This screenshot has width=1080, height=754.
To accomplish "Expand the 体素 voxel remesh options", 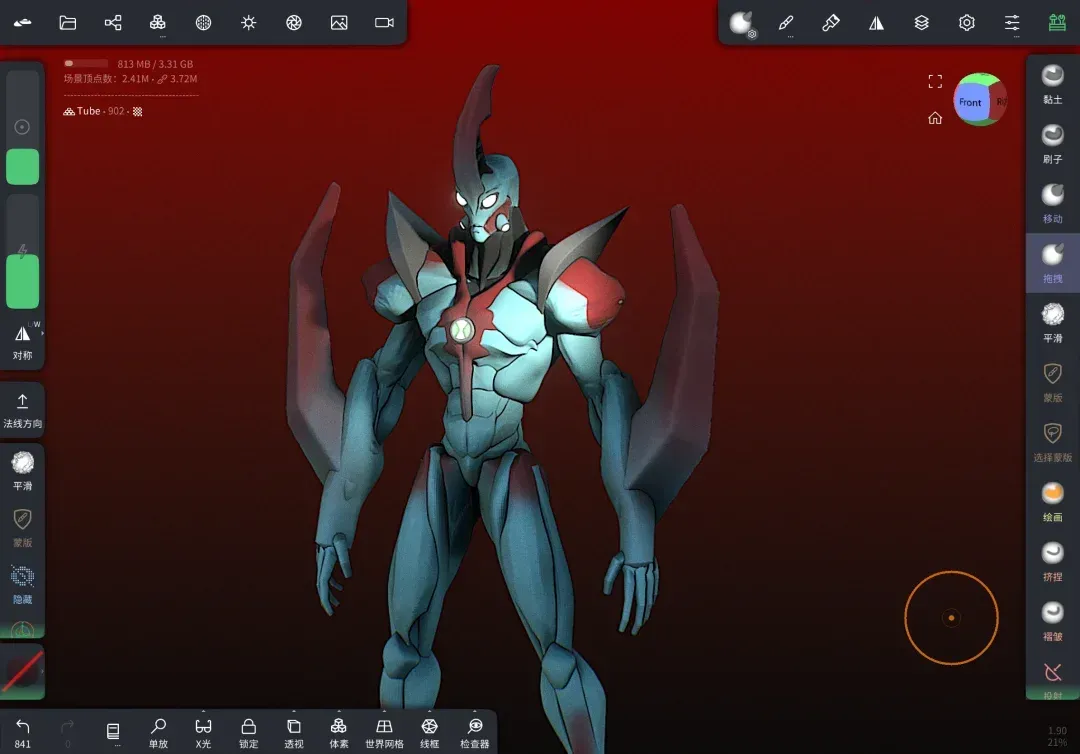I will pyautogui.click(x=339, y=732).
